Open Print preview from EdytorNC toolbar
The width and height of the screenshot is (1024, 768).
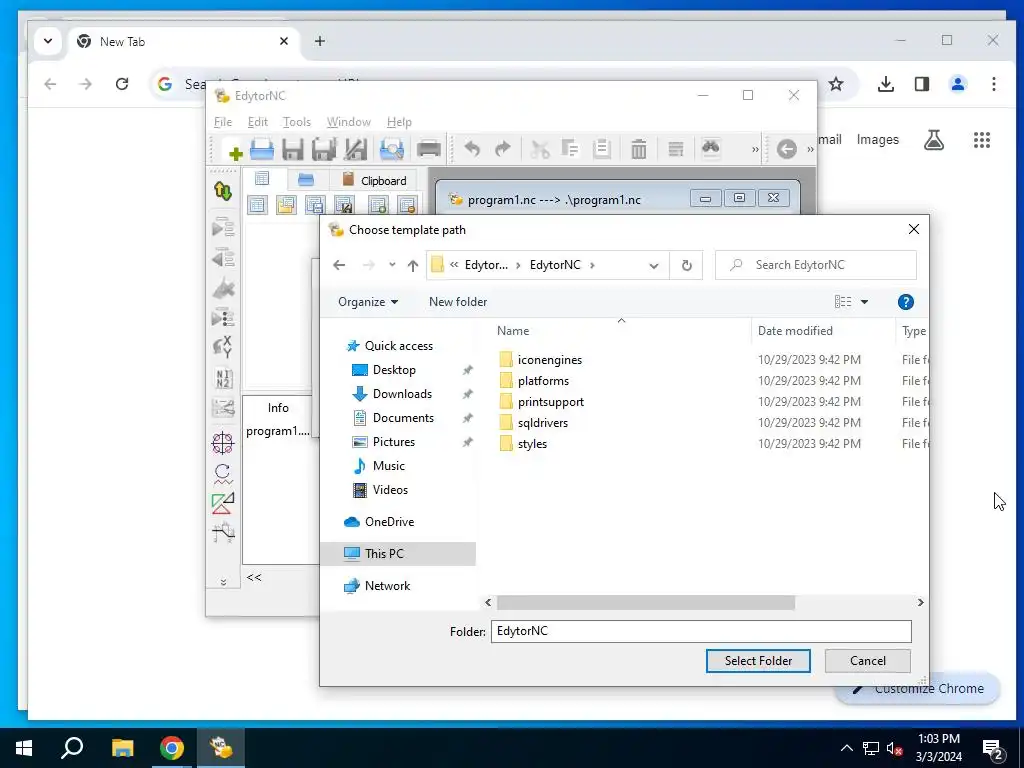point(392,150)
